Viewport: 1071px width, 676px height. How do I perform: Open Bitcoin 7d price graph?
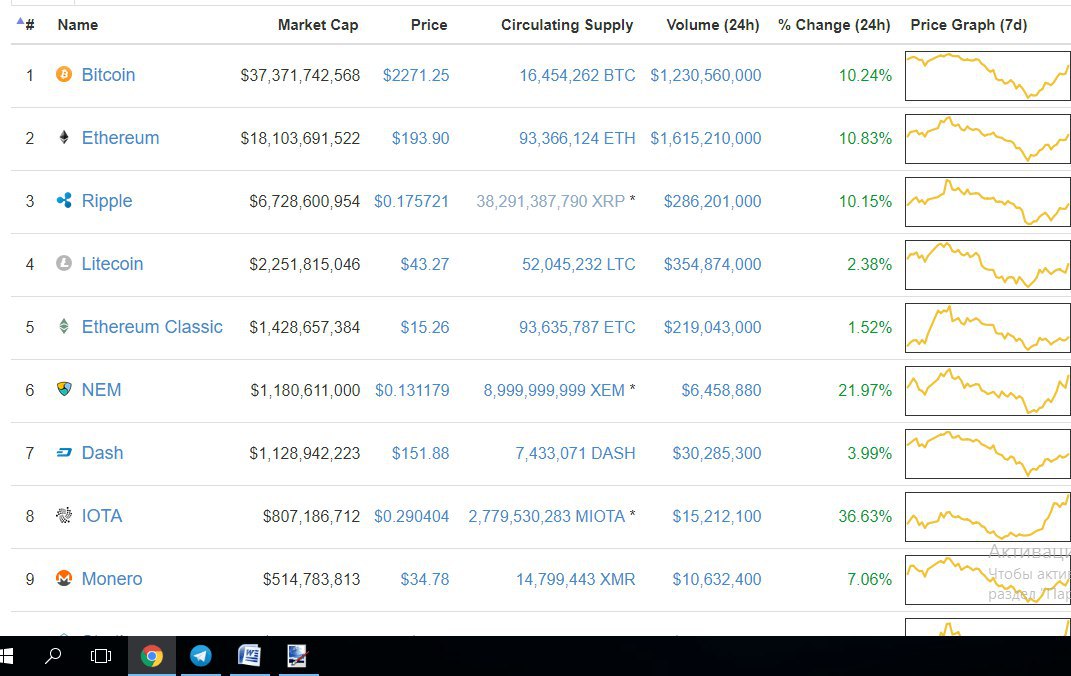coord(988,76)
